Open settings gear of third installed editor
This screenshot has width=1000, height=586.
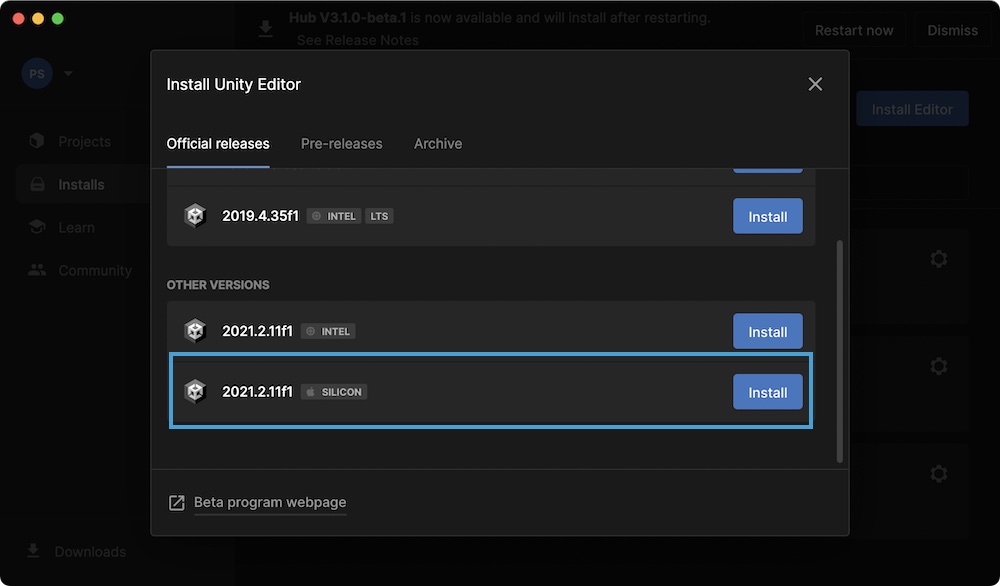click(938, 474)
